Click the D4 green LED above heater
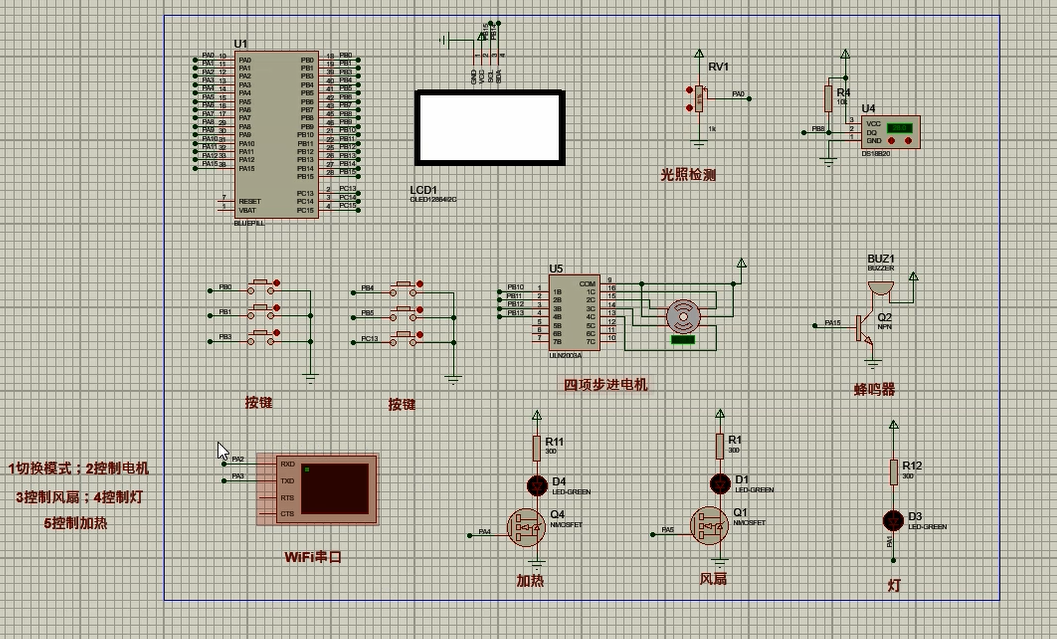The image size is (1057, 639). coord(537,486)
